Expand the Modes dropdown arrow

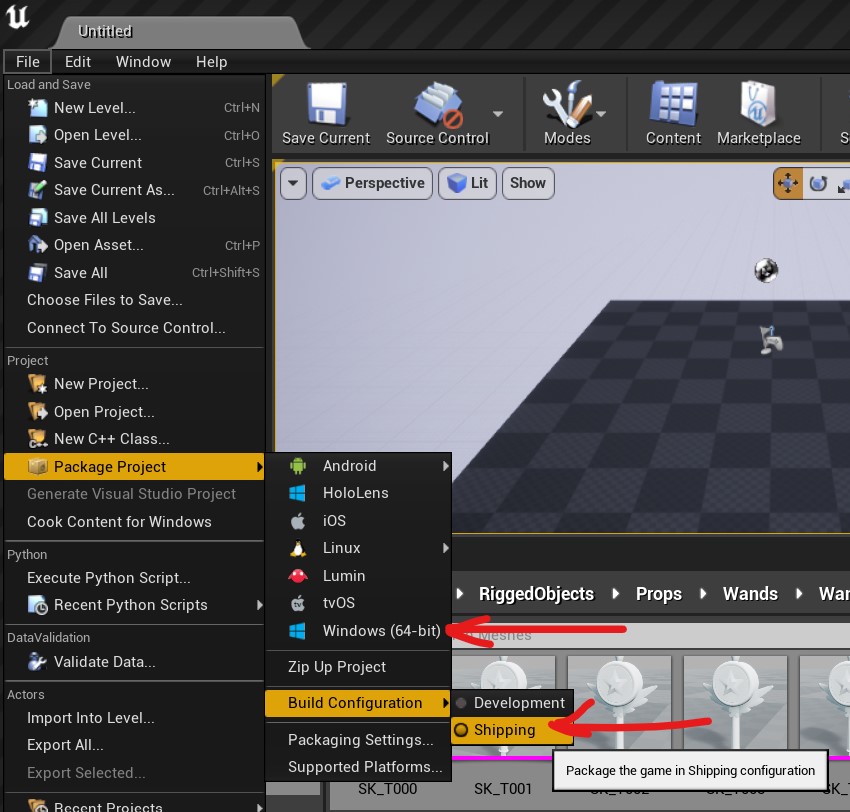click(x=601, y=114)
